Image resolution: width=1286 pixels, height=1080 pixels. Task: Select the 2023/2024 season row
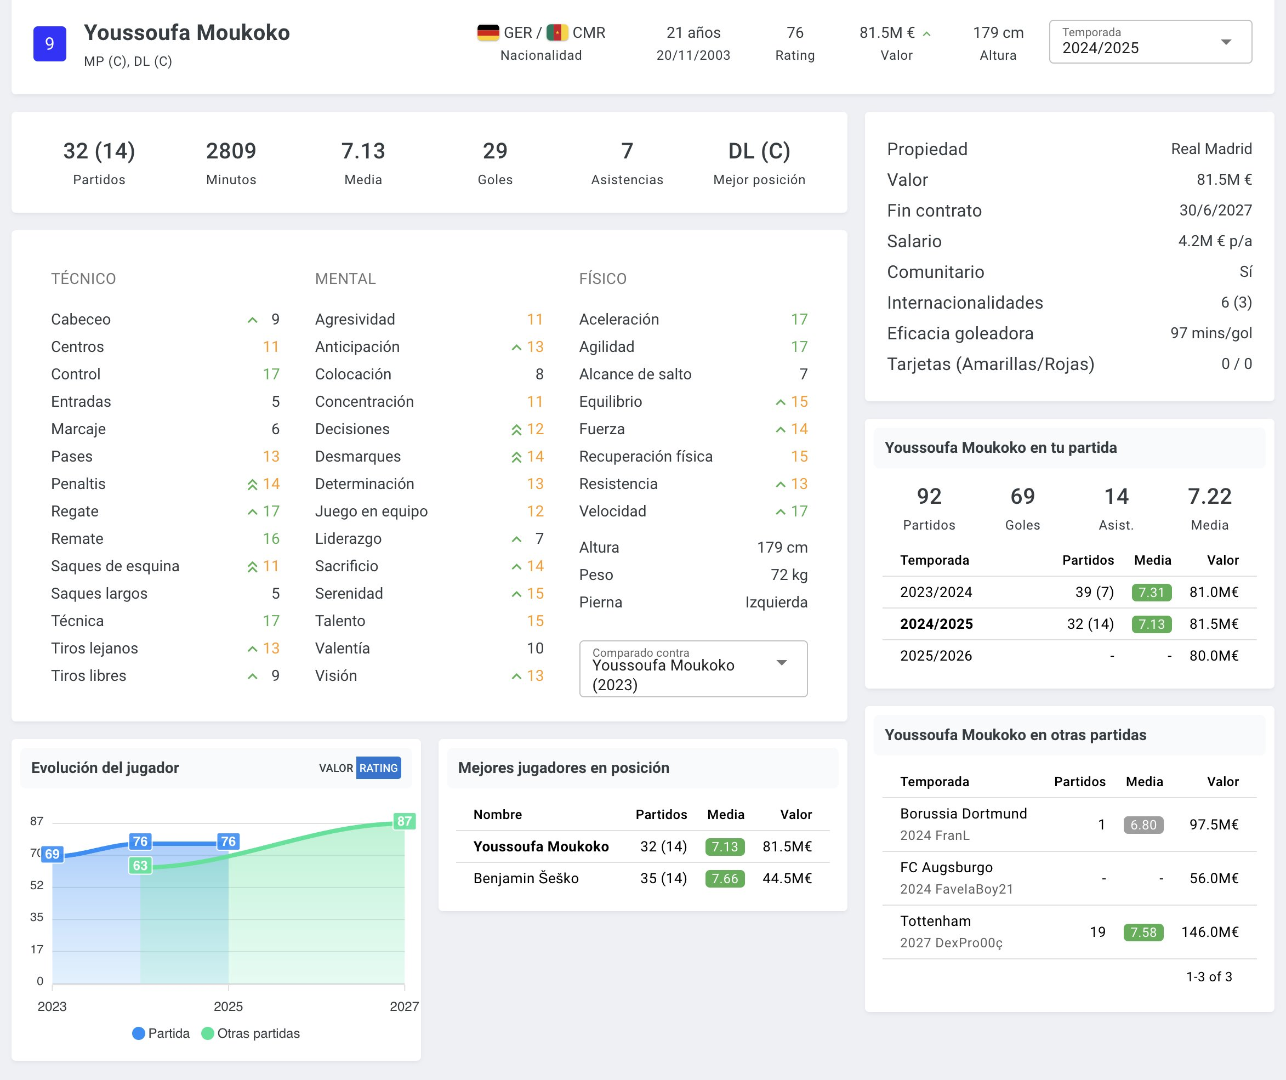pyautogui.click(x=1069, y=592)
